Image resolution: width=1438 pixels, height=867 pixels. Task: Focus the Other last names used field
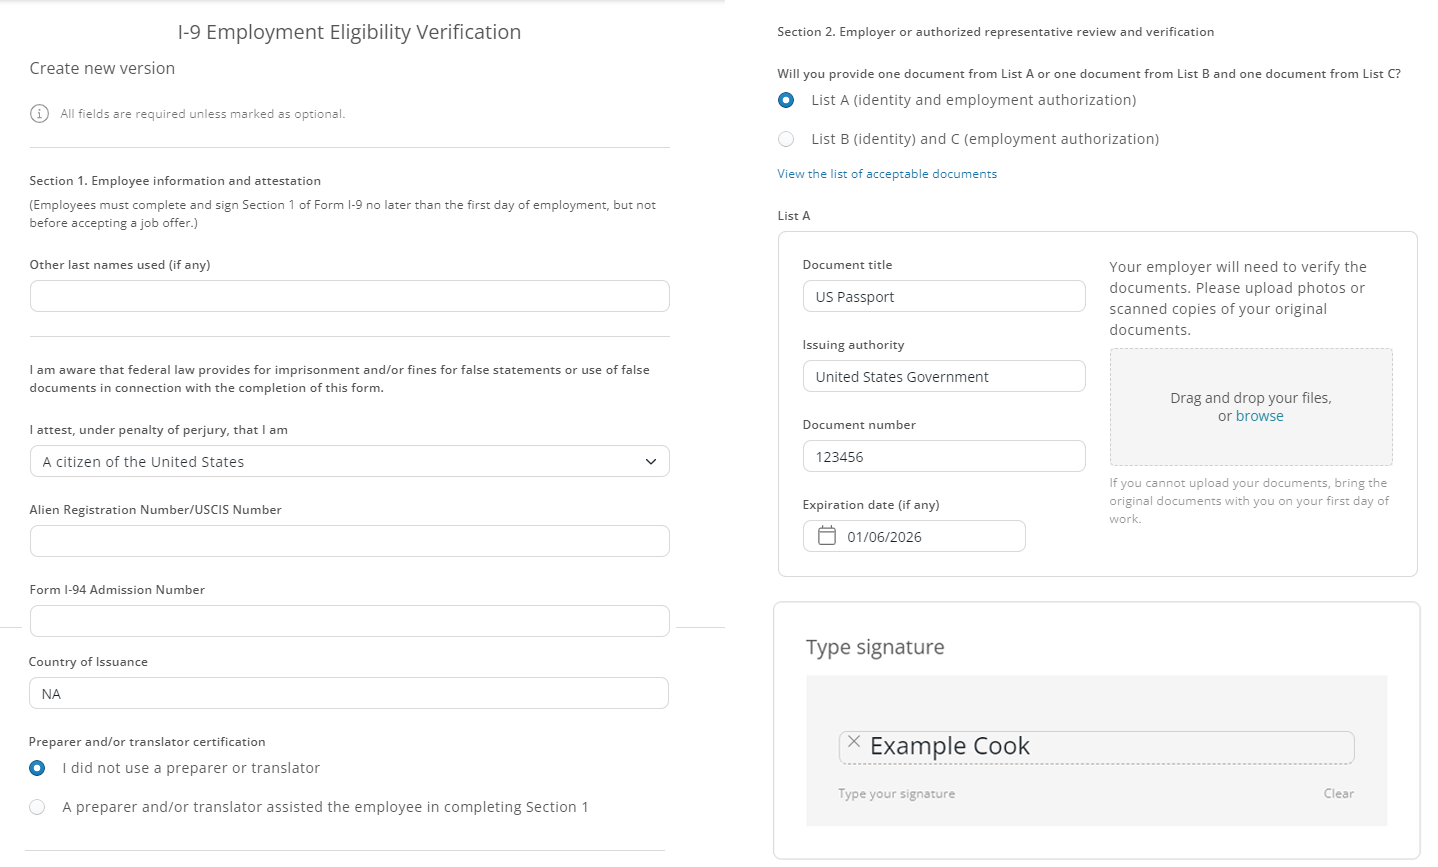[349, 296]
